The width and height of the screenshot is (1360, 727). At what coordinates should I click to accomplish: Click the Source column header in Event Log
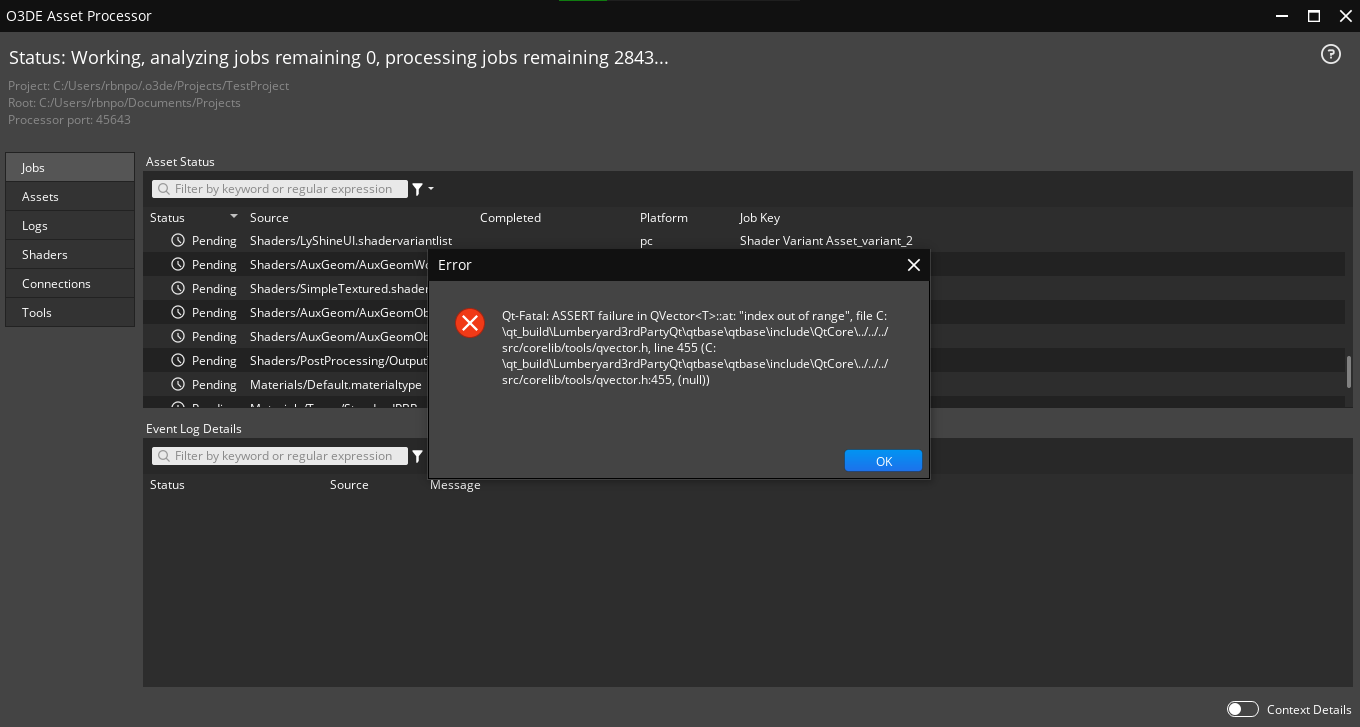point(349,485)
